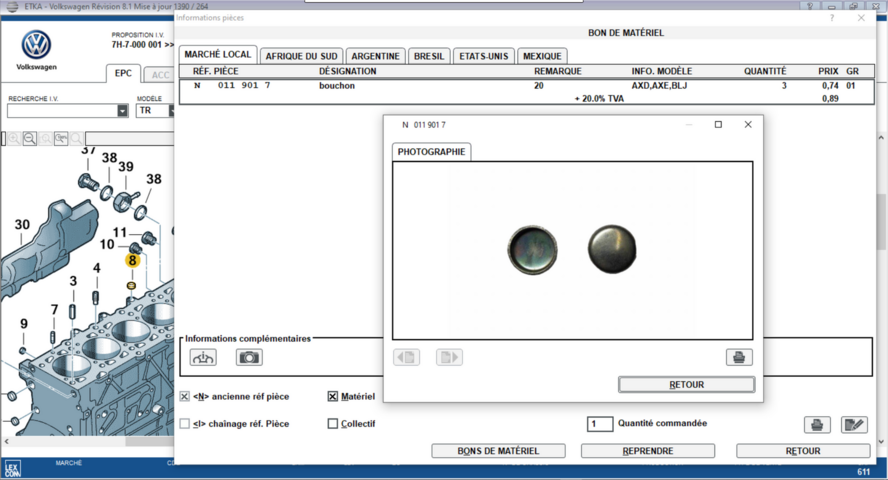
Task: Click the bottom-right RETOUR button of parts dialog
Action: [x=803, y=451]
